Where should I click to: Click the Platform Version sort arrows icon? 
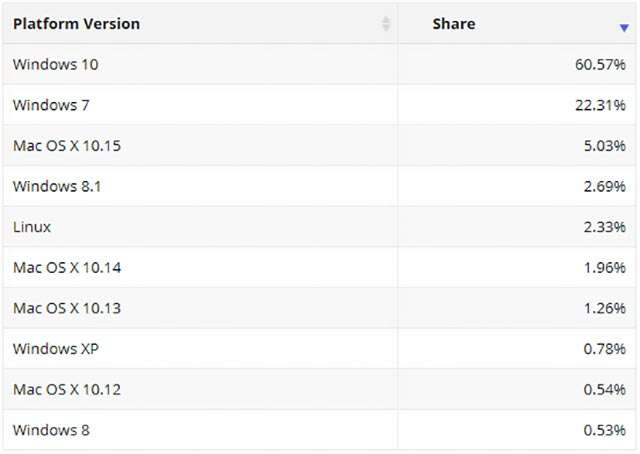[x=386, y=24]
